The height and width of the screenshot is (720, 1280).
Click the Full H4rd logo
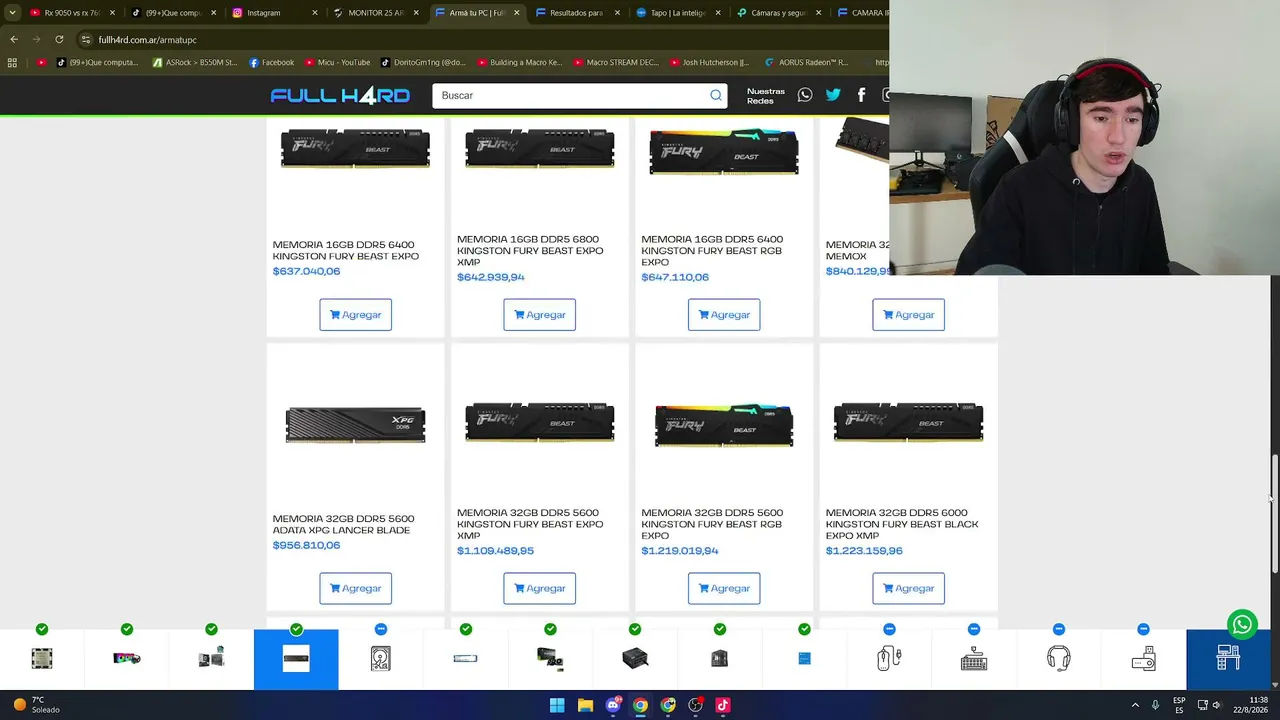pyautogui.click(x=340, y=95)
